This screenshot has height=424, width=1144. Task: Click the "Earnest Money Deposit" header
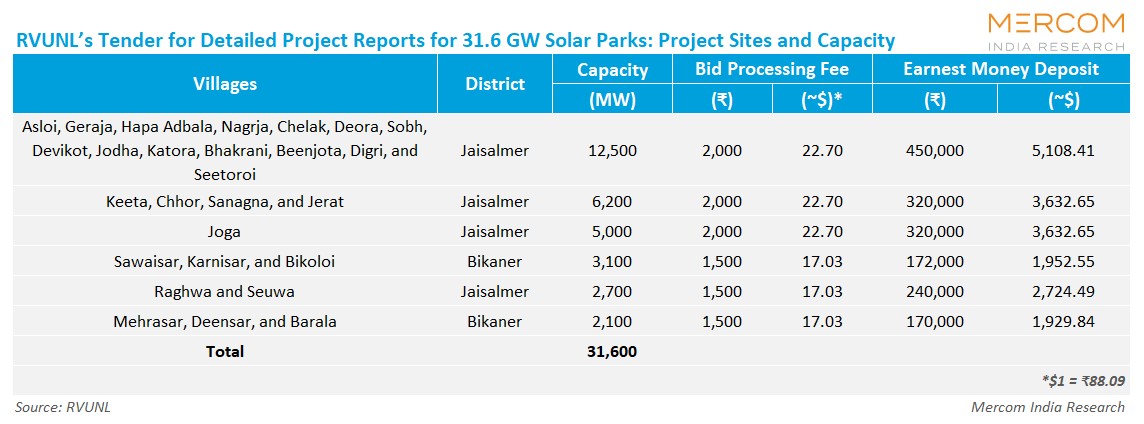click(x=1001, y=69)
